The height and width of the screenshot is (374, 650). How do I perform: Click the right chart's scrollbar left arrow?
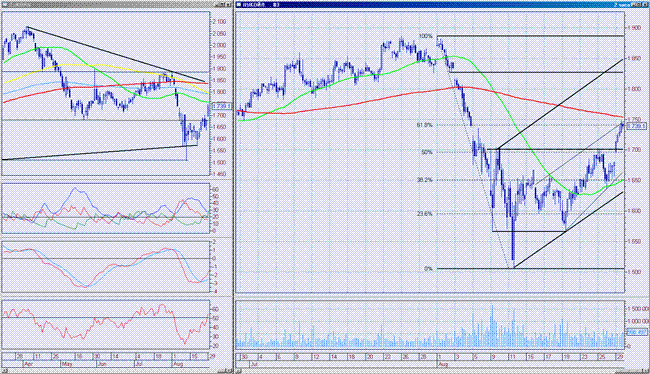239,370
